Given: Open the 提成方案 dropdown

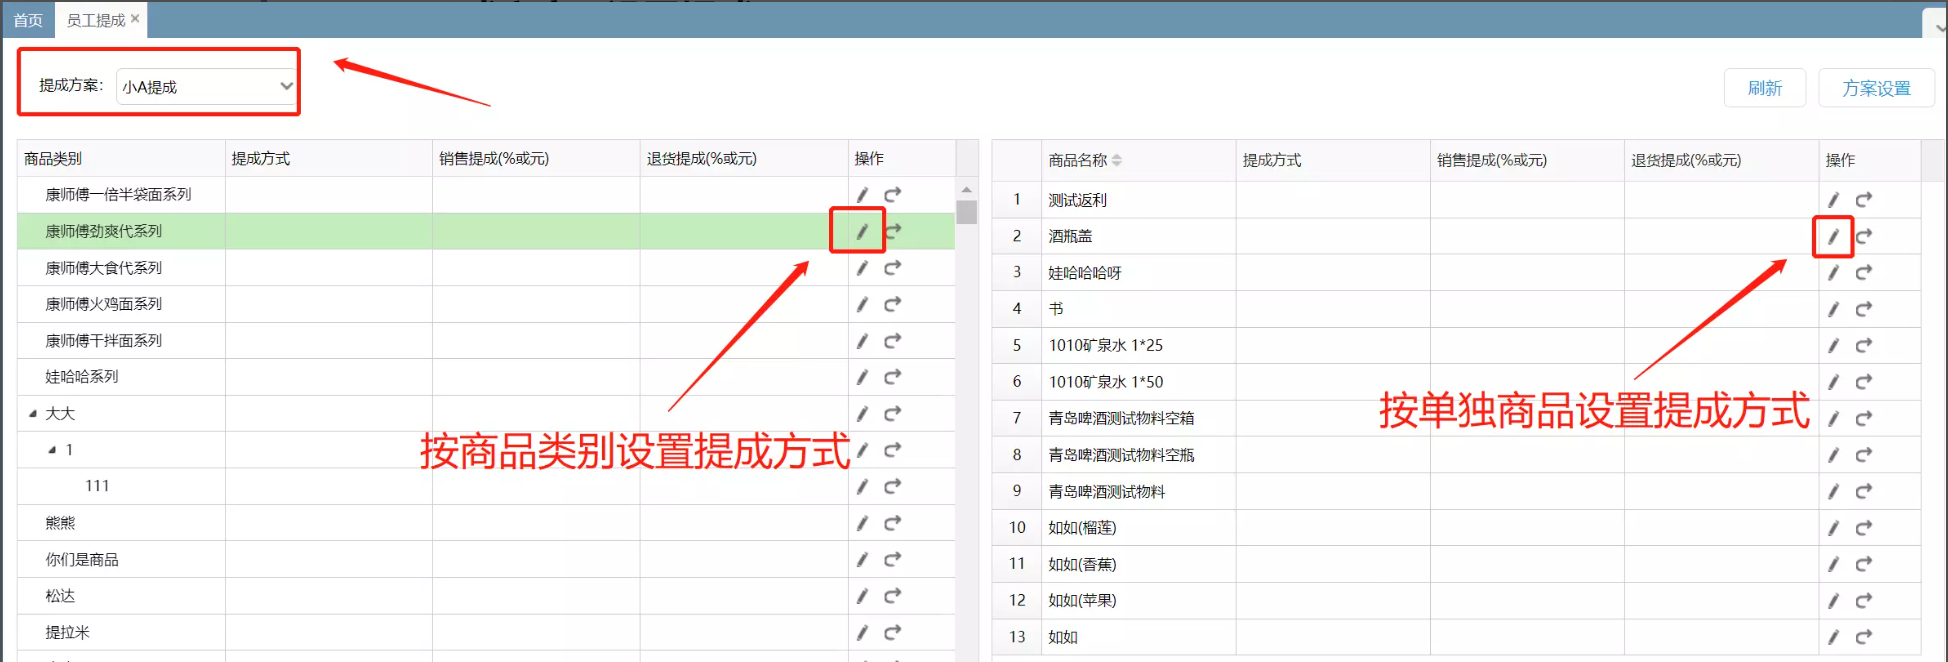Looking at the screenshot, I should point(206,87).
